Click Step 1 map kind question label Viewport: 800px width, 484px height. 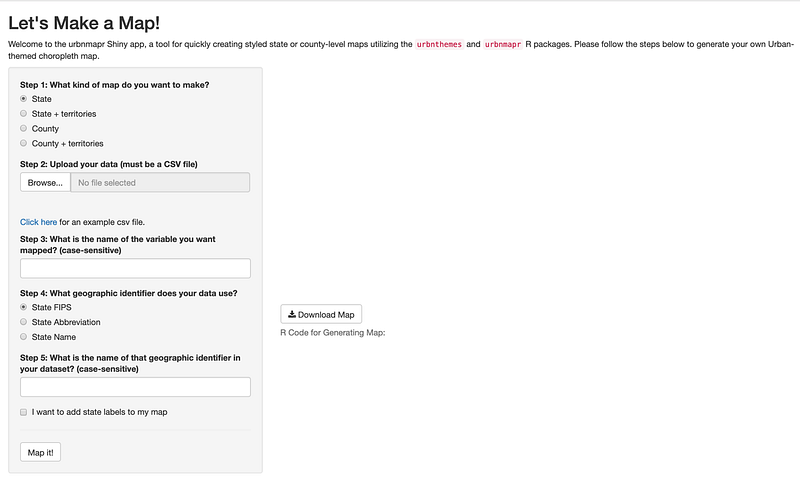tap(115, 85)
